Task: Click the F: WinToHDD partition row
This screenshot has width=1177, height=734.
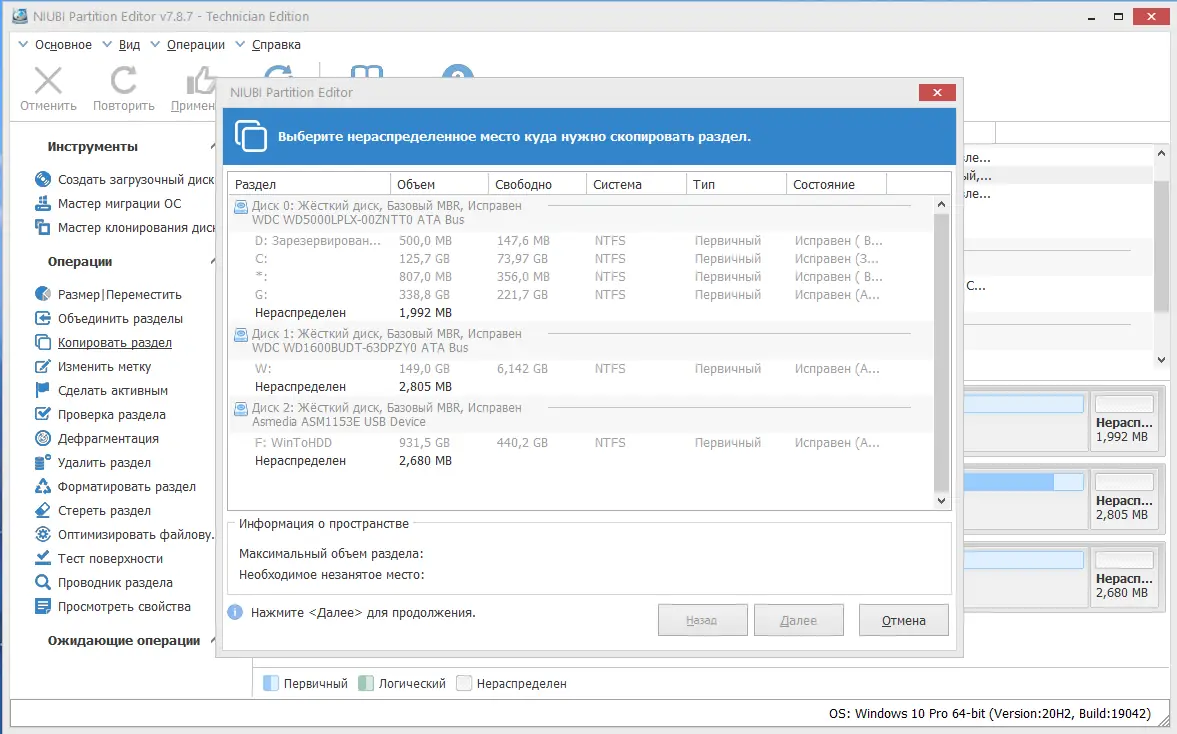Action: pos(580,443)
